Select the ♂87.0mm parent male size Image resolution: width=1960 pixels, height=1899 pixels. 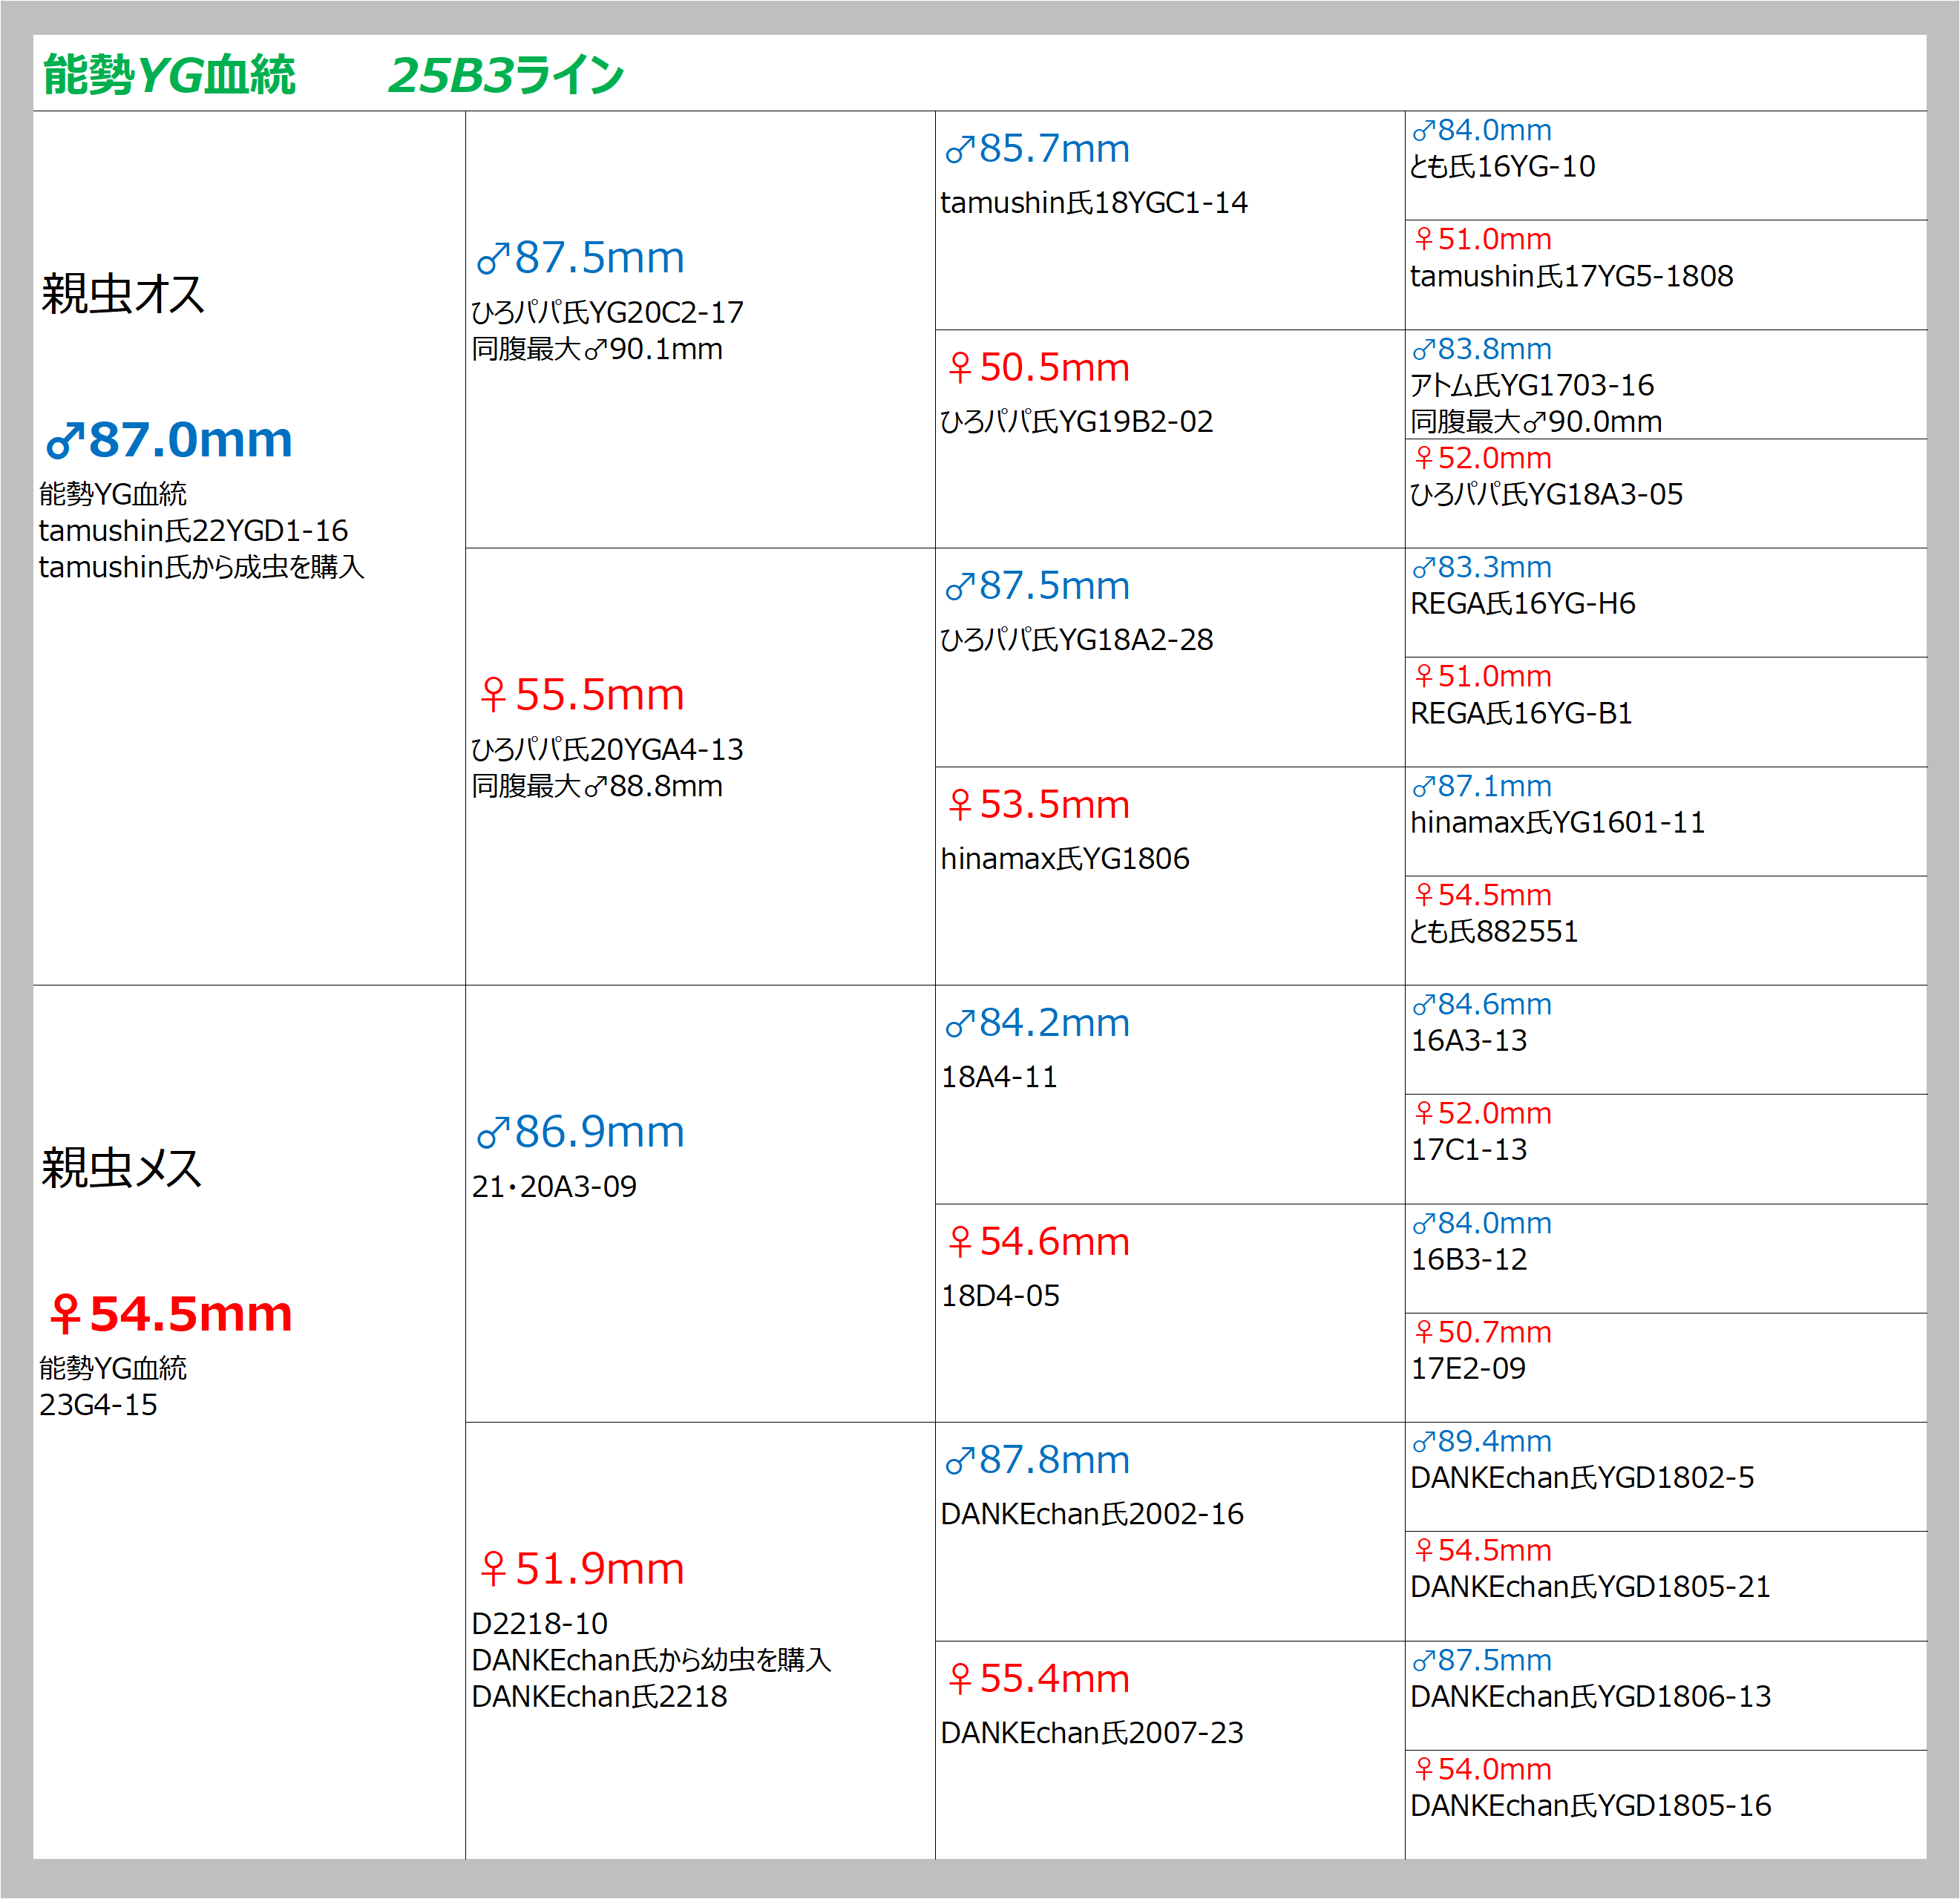tap(170, 440)
